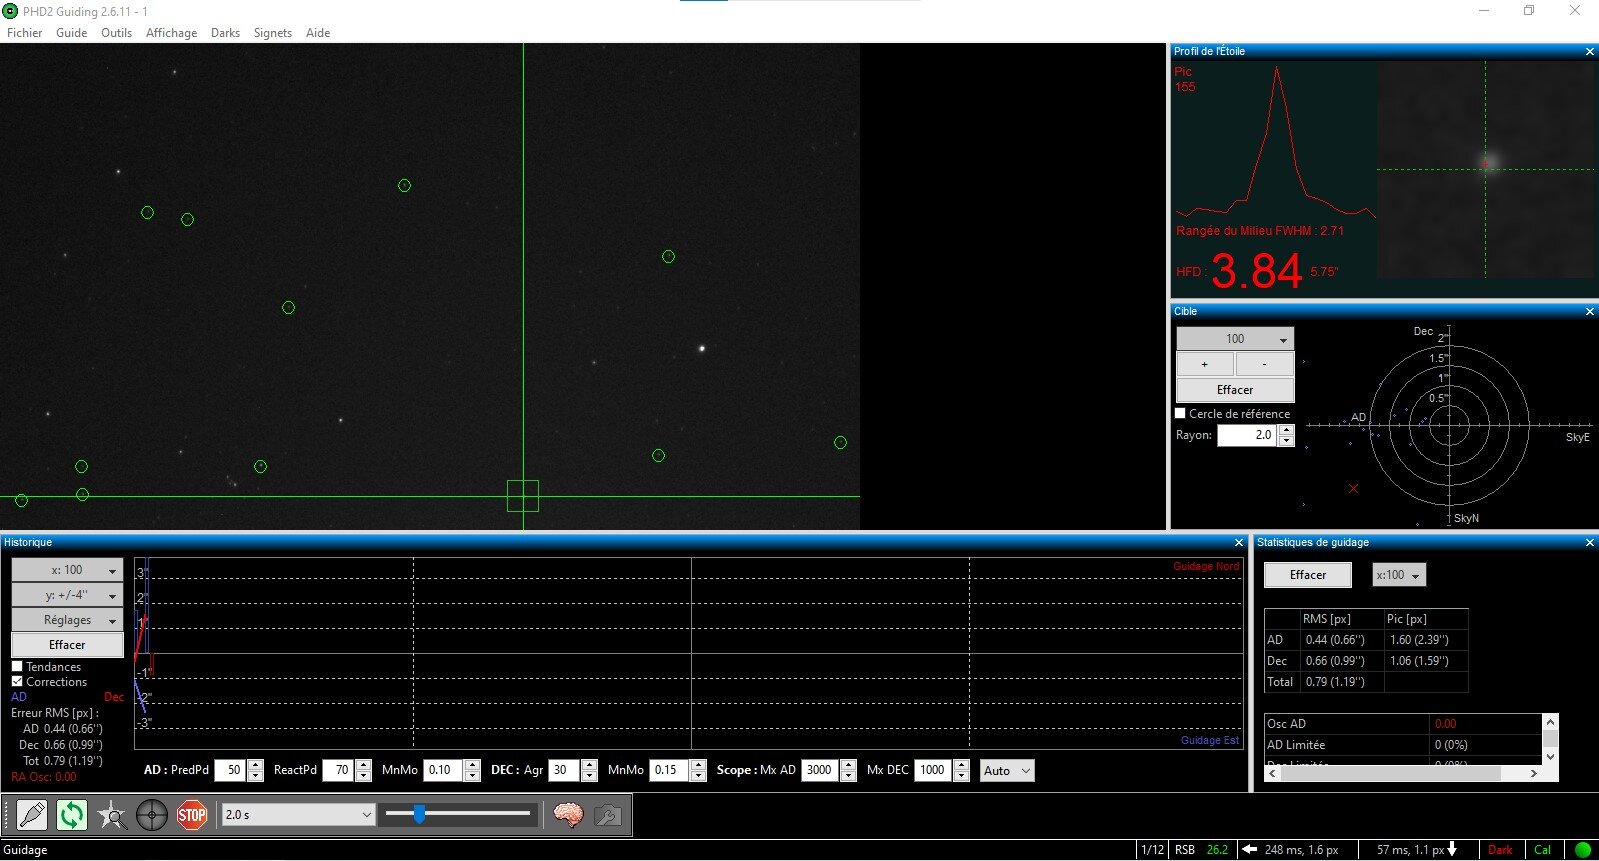Open the Darks menu
Screen dimensions: 1599x861
226,33
